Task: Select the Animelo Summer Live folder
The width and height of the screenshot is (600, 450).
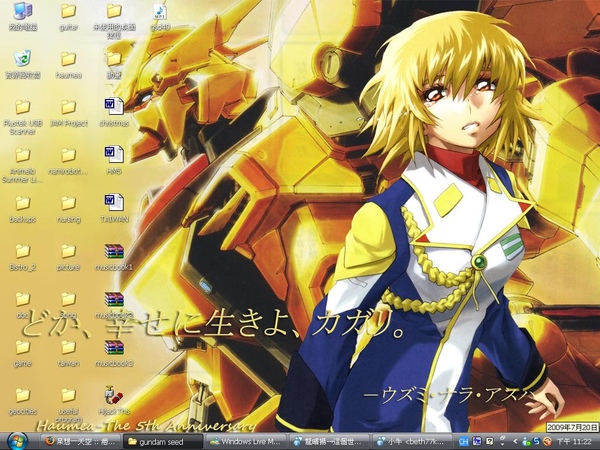Action: click(23, 165)
